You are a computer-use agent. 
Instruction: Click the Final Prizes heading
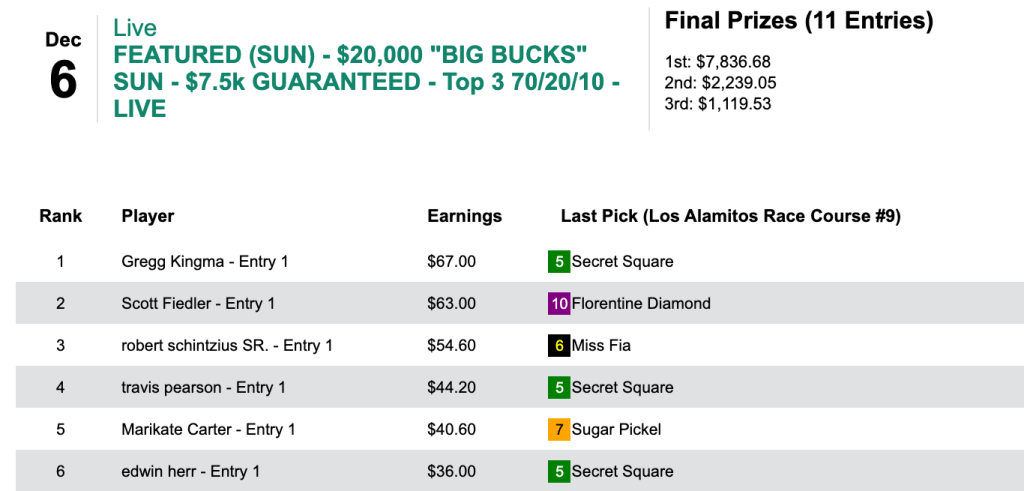(798, 21)
